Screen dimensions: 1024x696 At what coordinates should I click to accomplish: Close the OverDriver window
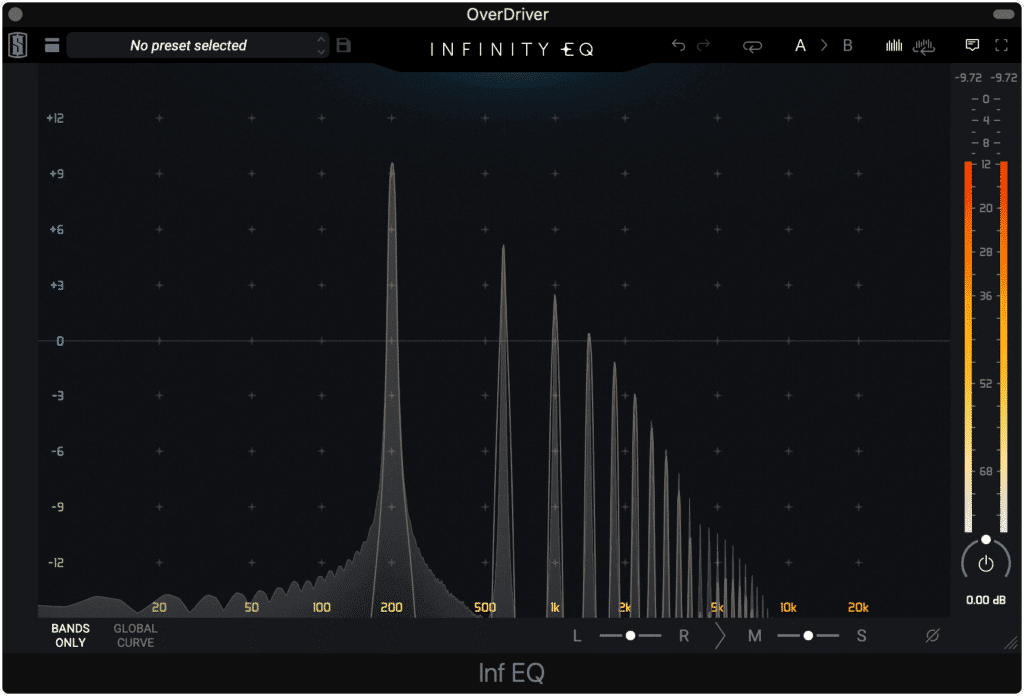coord(16,14)
